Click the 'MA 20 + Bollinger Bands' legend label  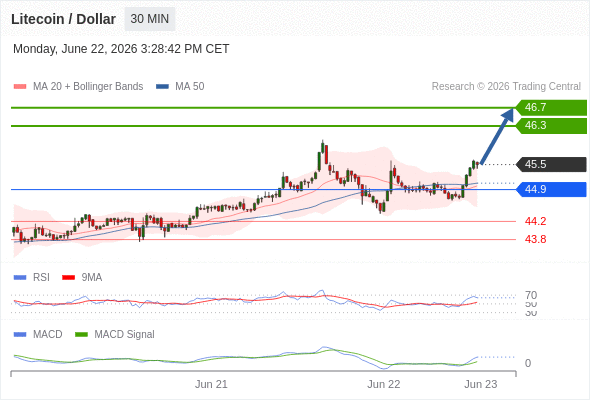[88, 87]
